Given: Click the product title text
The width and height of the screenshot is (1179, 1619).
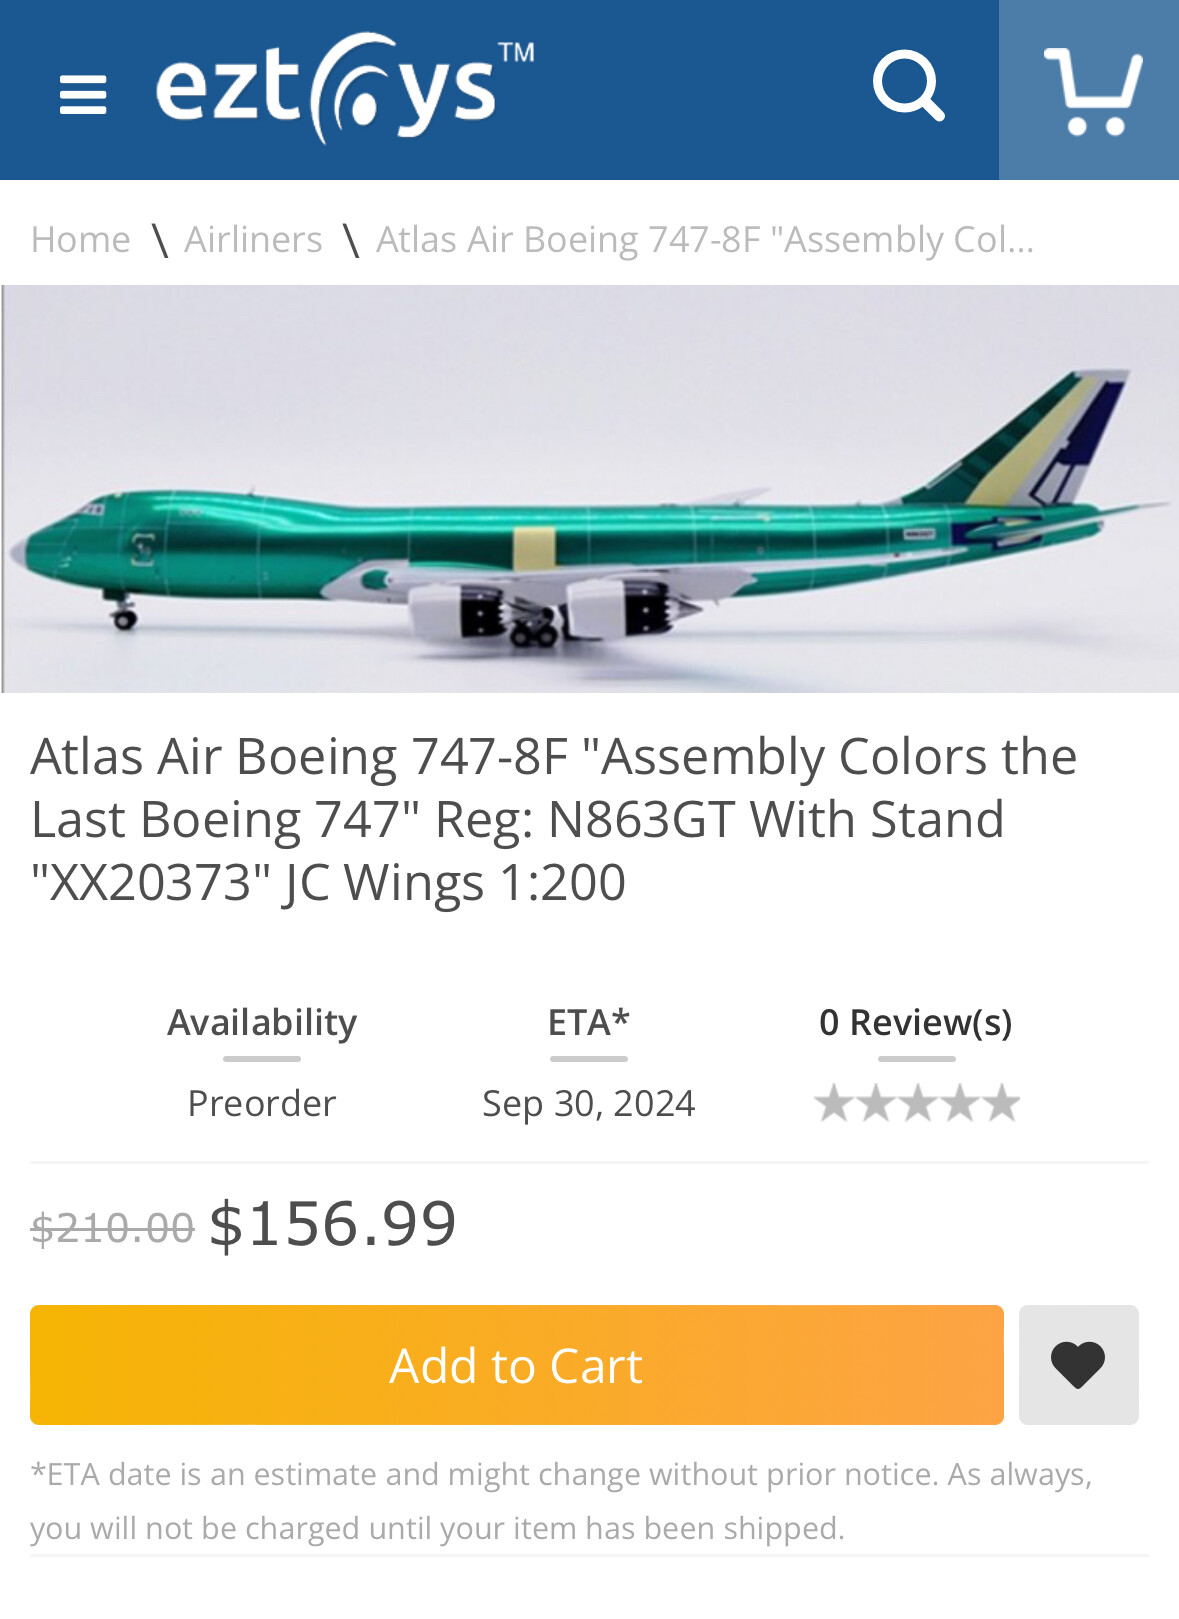Looking at the screenshot, I should (x=553, y=819).
